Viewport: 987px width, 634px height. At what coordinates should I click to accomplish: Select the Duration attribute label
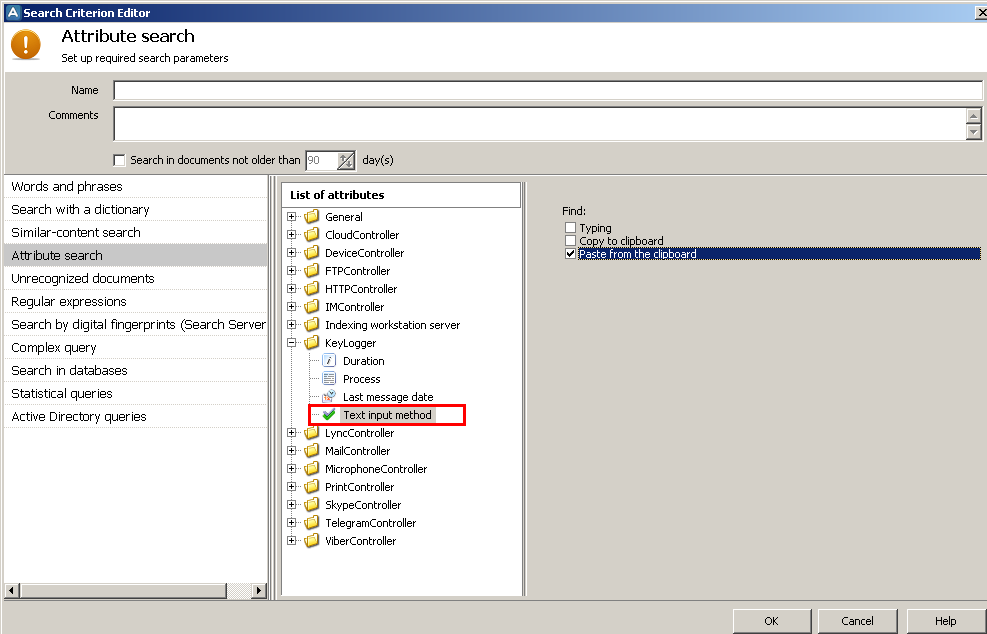(363, 361)
